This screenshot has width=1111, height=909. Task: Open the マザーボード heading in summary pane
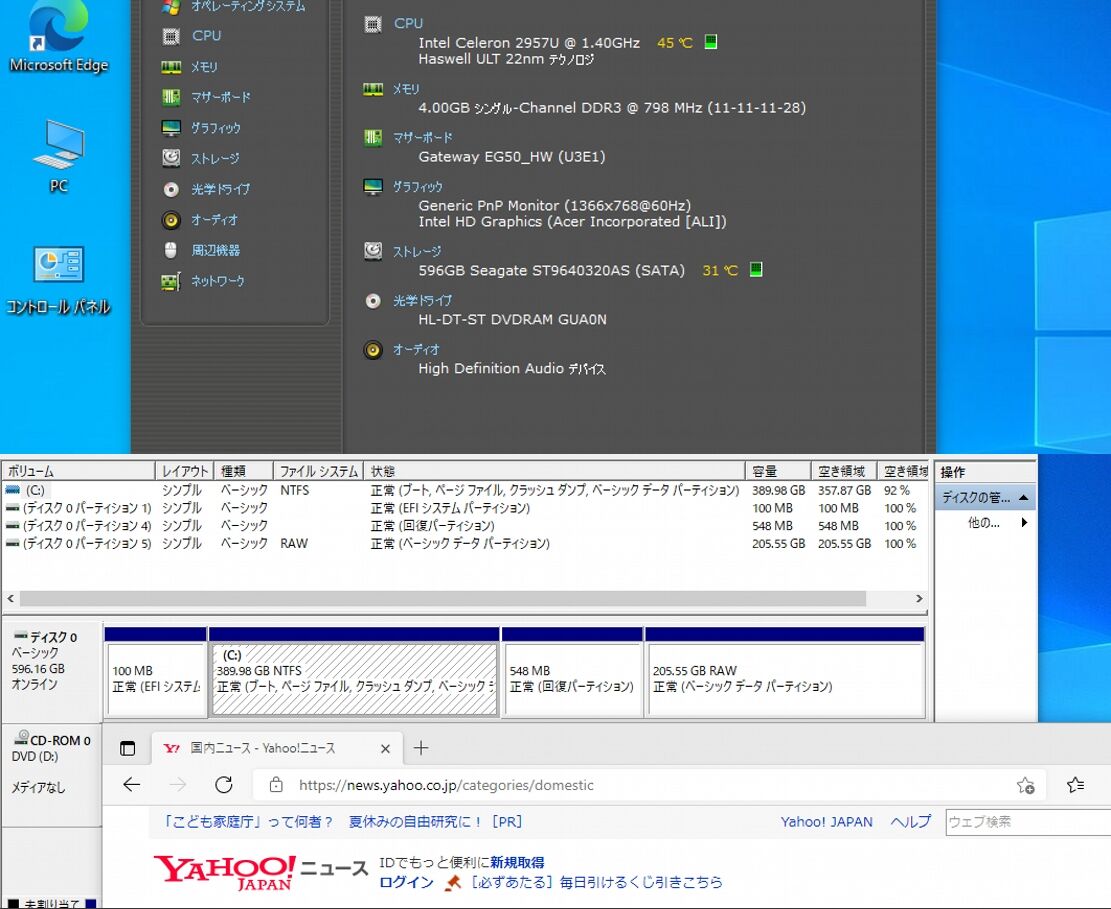pyautogui.click(x=422, y=137)
